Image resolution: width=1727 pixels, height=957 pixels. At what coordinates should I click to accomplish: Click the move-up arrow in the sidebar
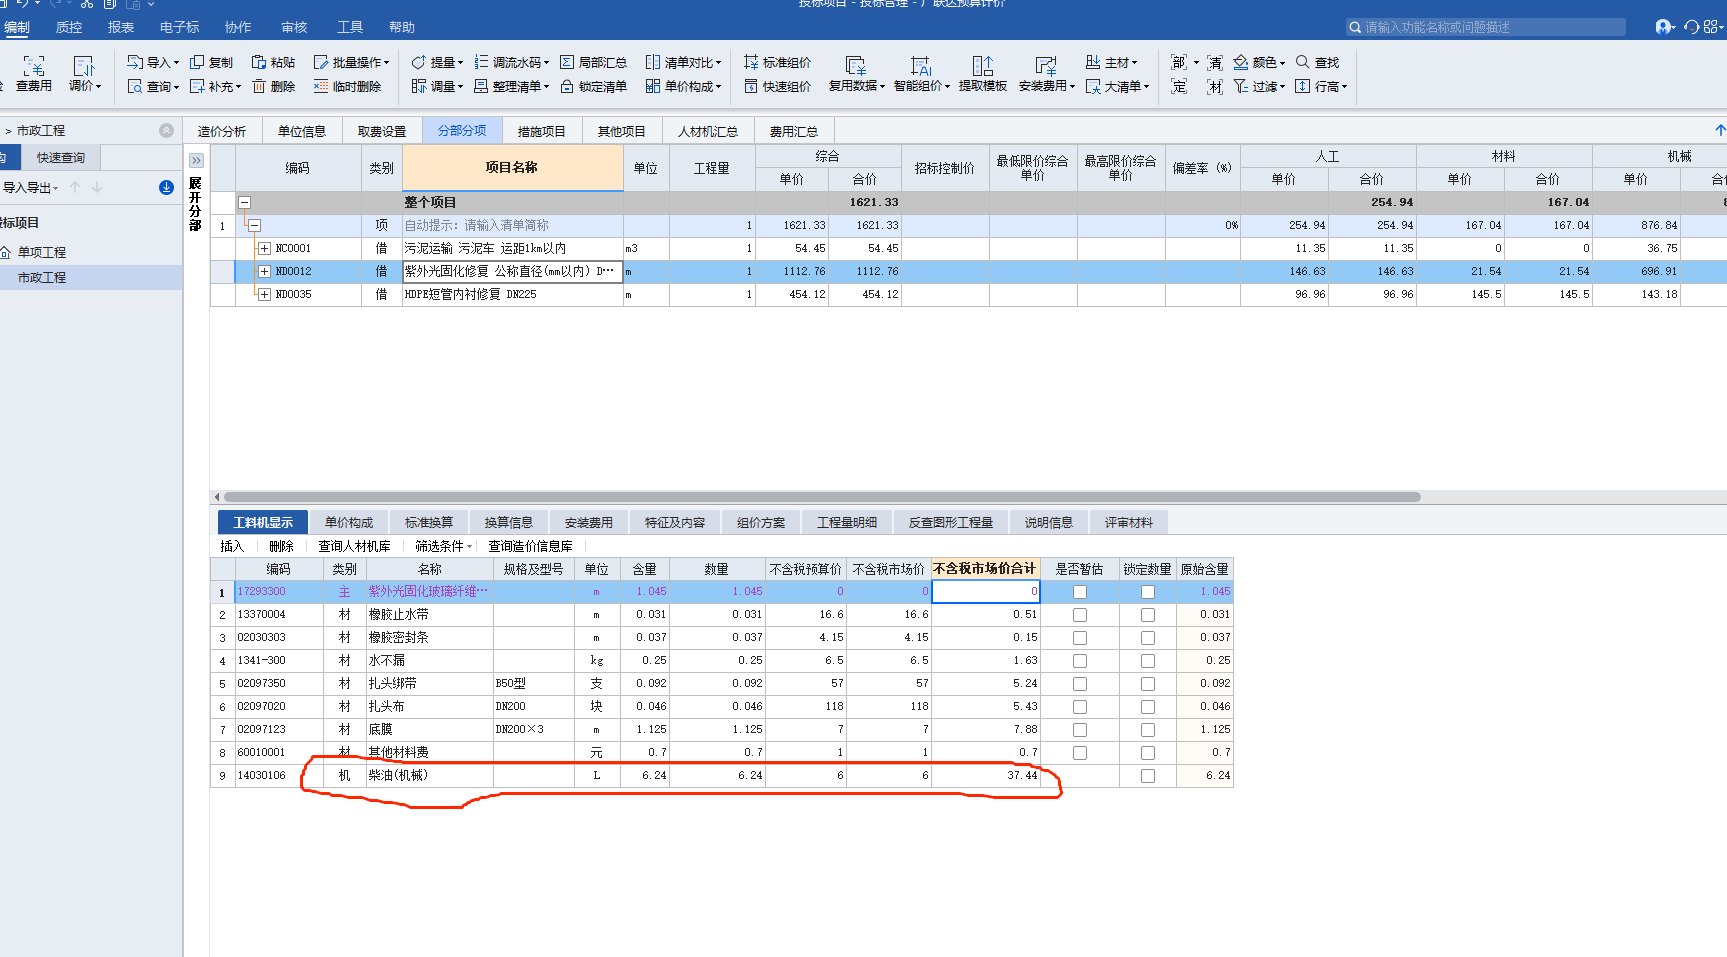[75, 187]
